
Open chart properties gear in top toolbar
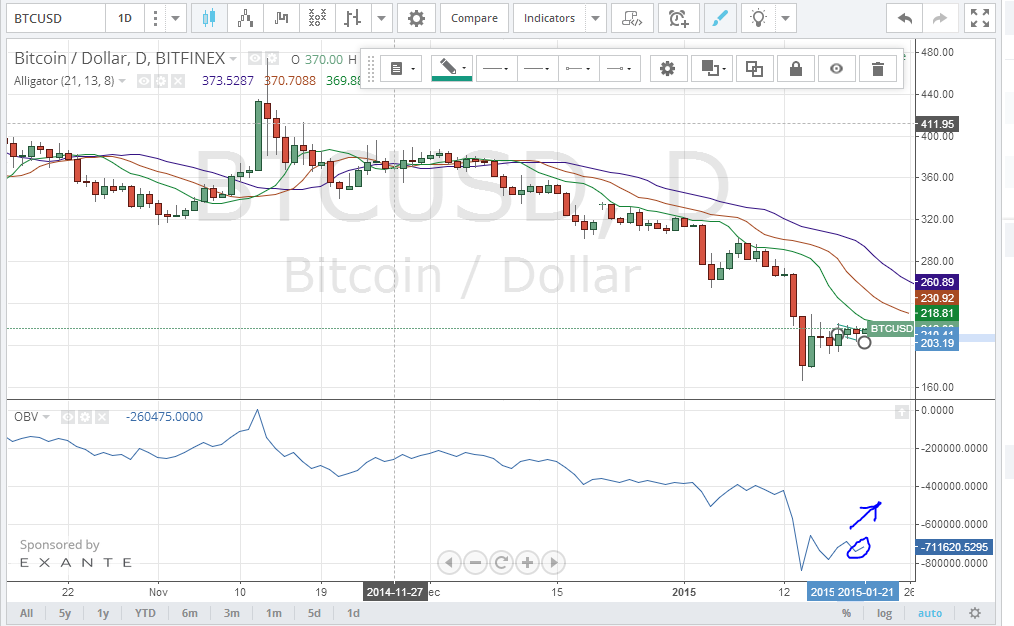[416, 18]
